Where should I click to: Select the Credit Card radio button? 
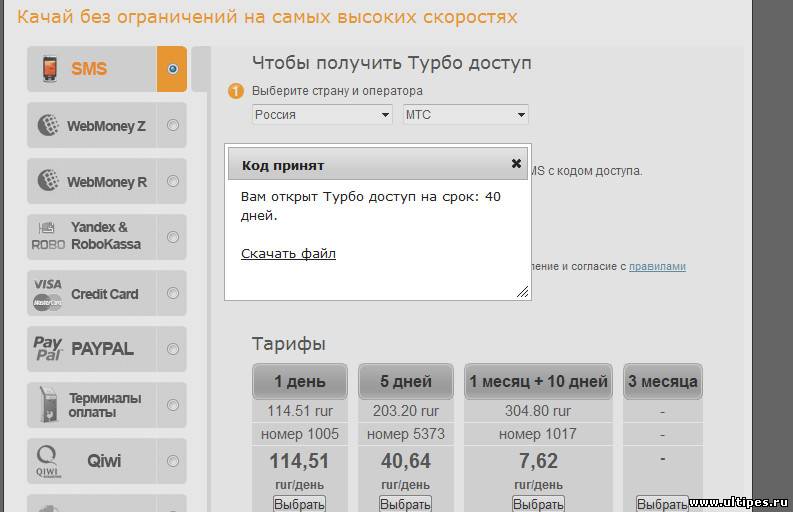[173, 294]
